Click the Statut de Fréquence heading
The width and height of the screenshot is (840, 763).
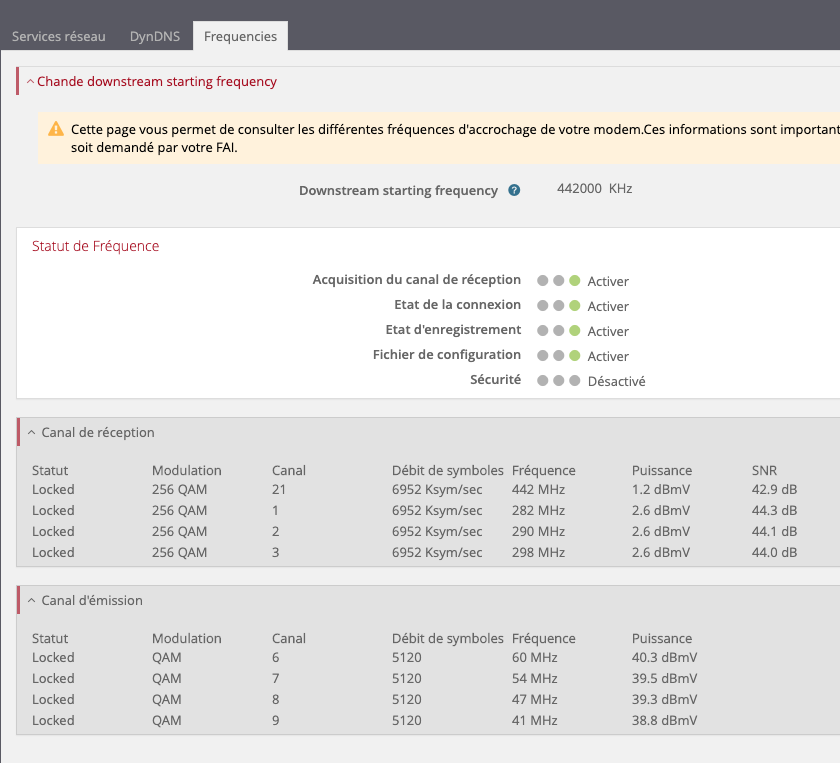(x=95, y=246)
